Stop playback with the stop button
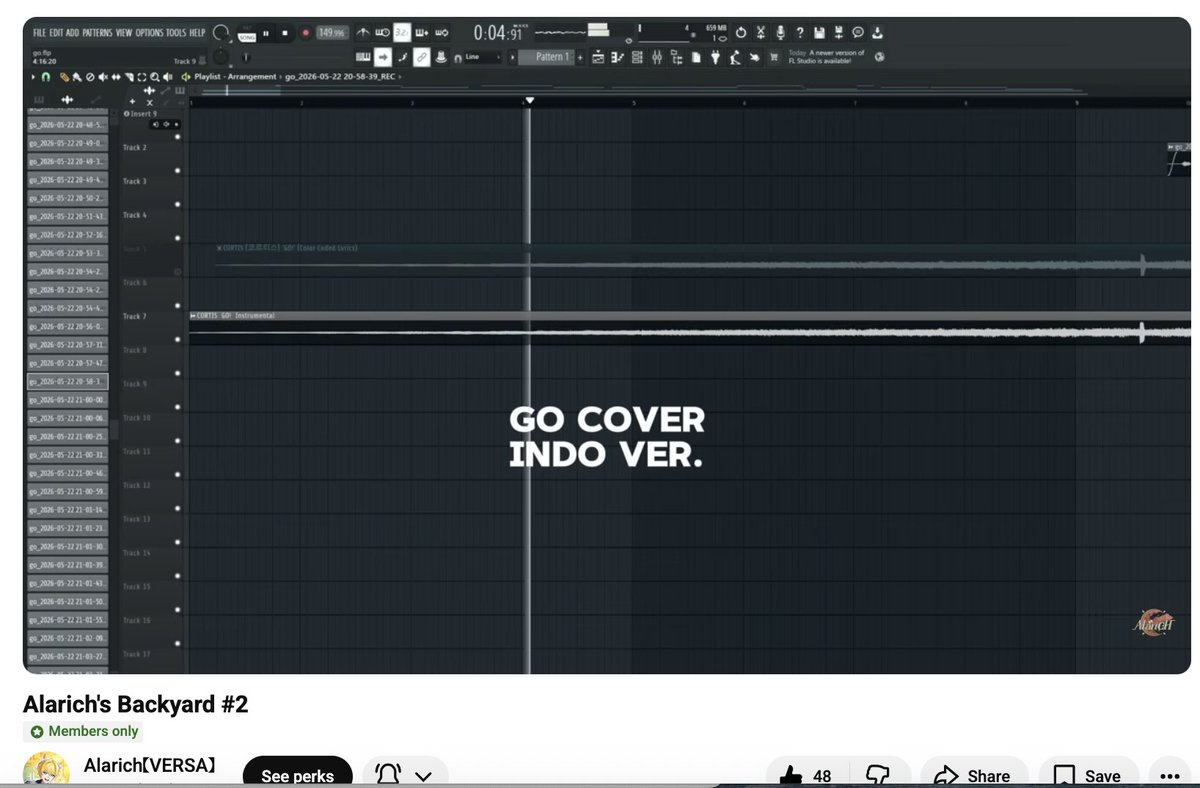The image size is (1200, 788). (285, 33)
